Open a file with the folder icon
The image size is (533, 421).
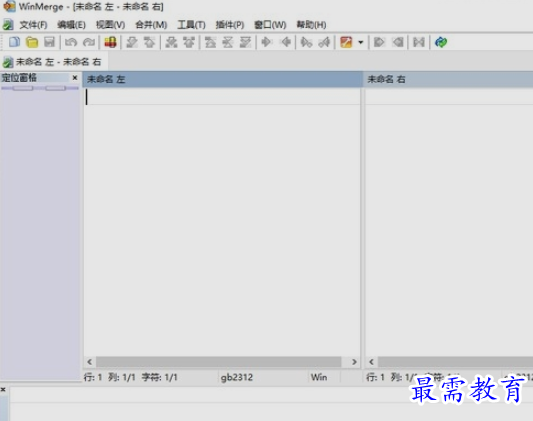pyautogui.click(x=32, y=42)
